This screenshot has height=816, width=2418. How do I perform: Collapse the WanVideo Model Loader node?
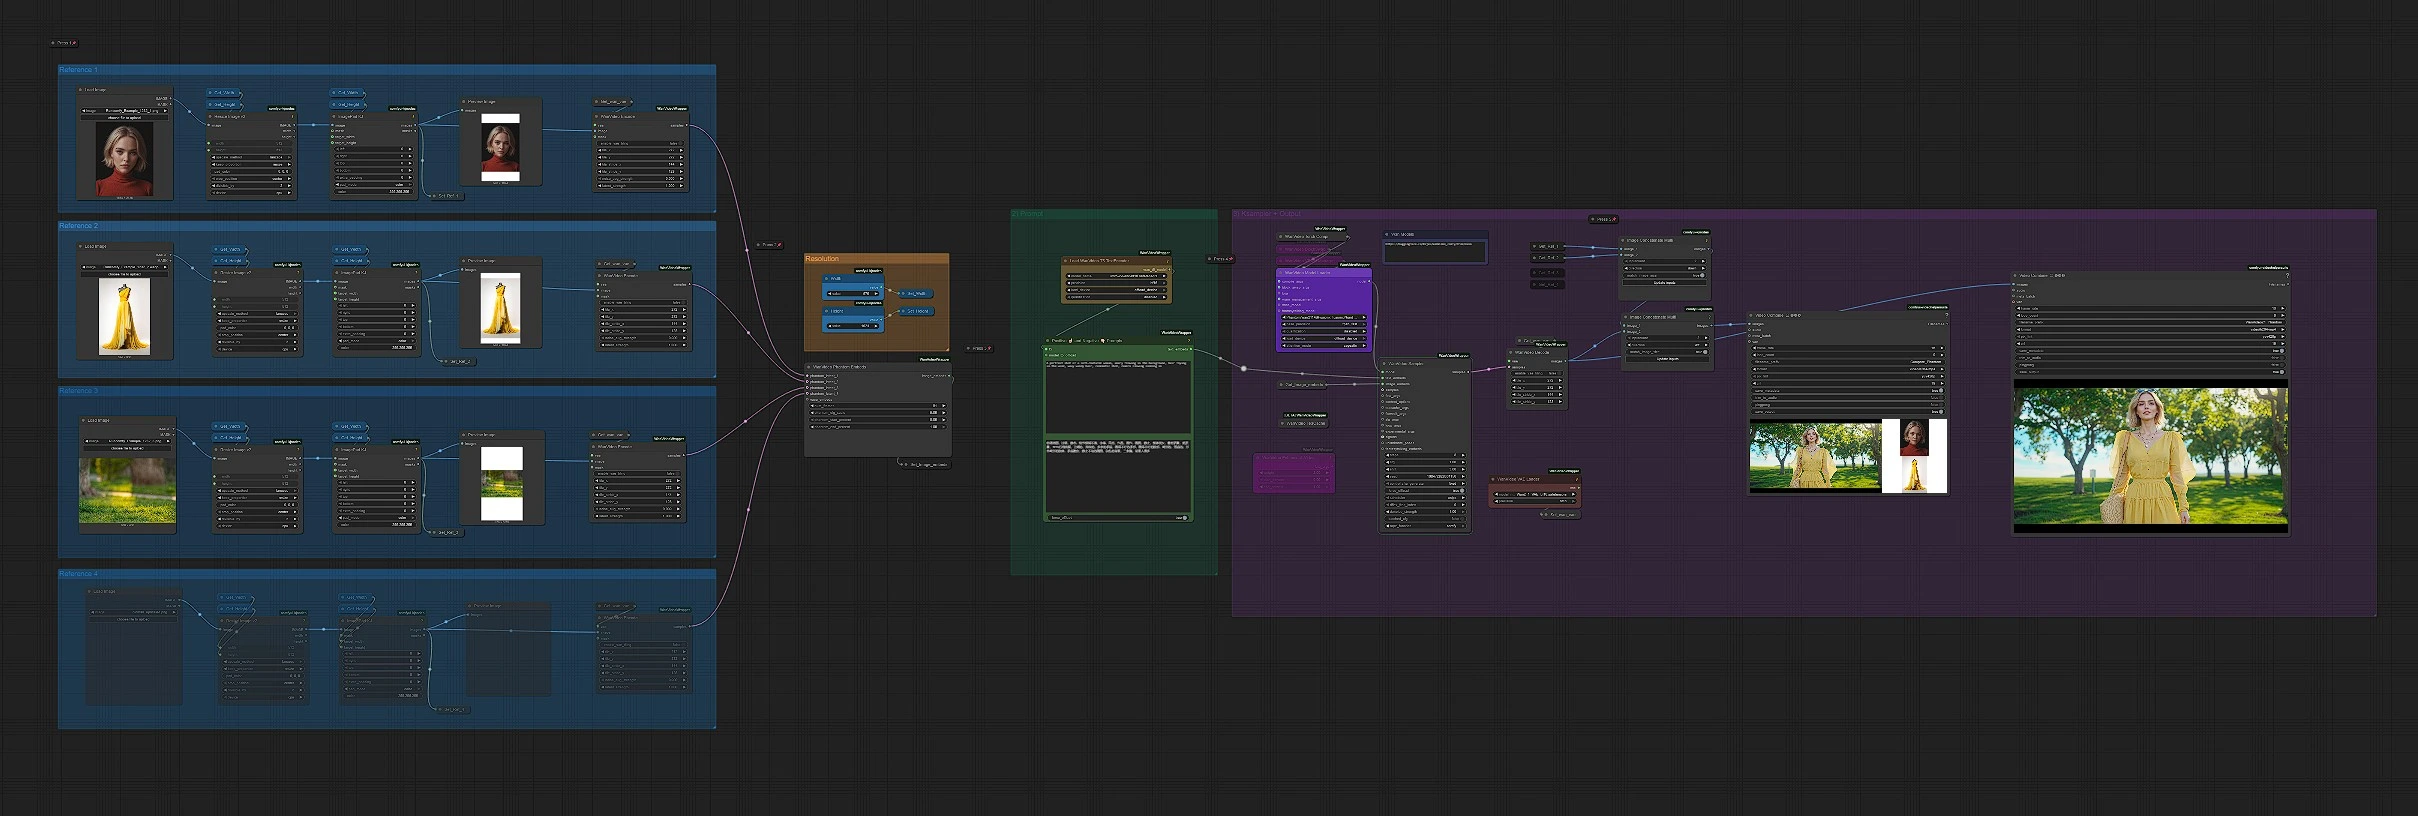[x=1281, y=272]
